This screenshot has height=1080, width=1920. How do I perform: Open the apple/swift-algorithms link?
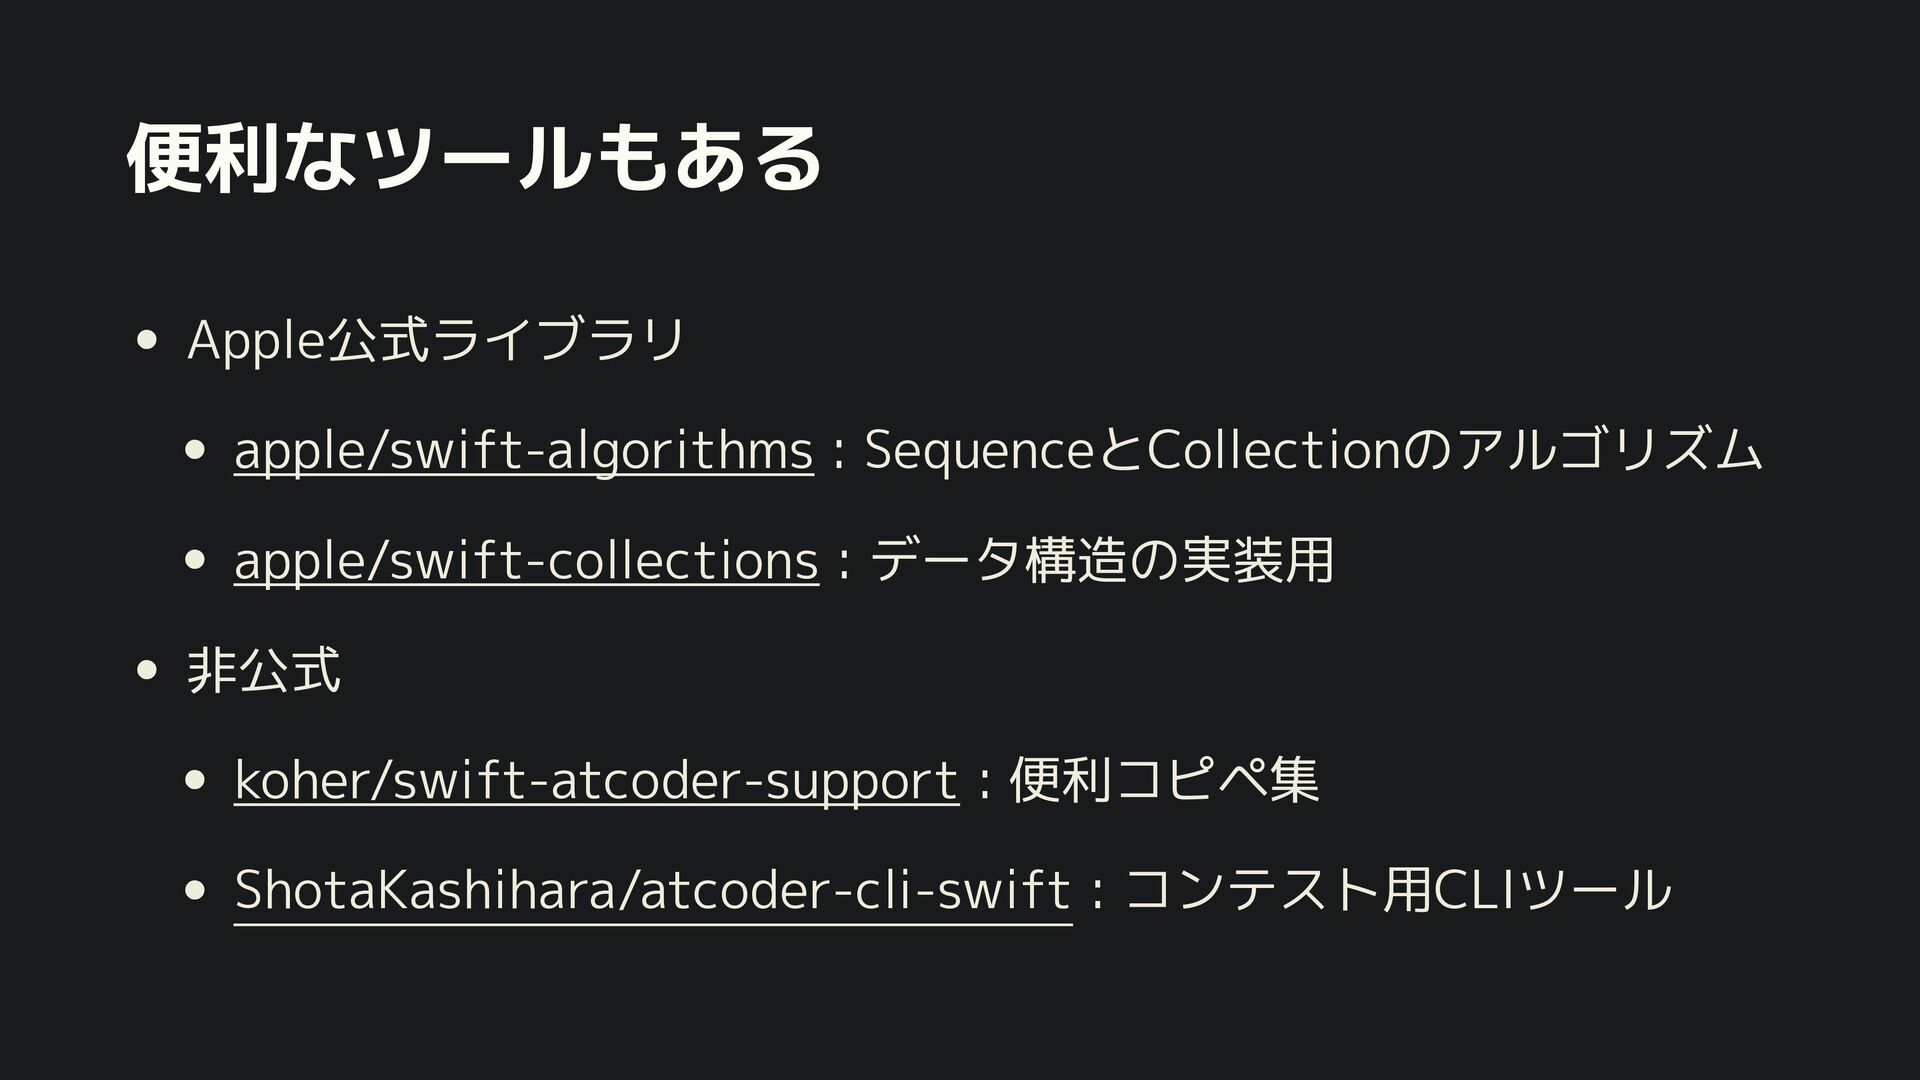click(523, 451)
